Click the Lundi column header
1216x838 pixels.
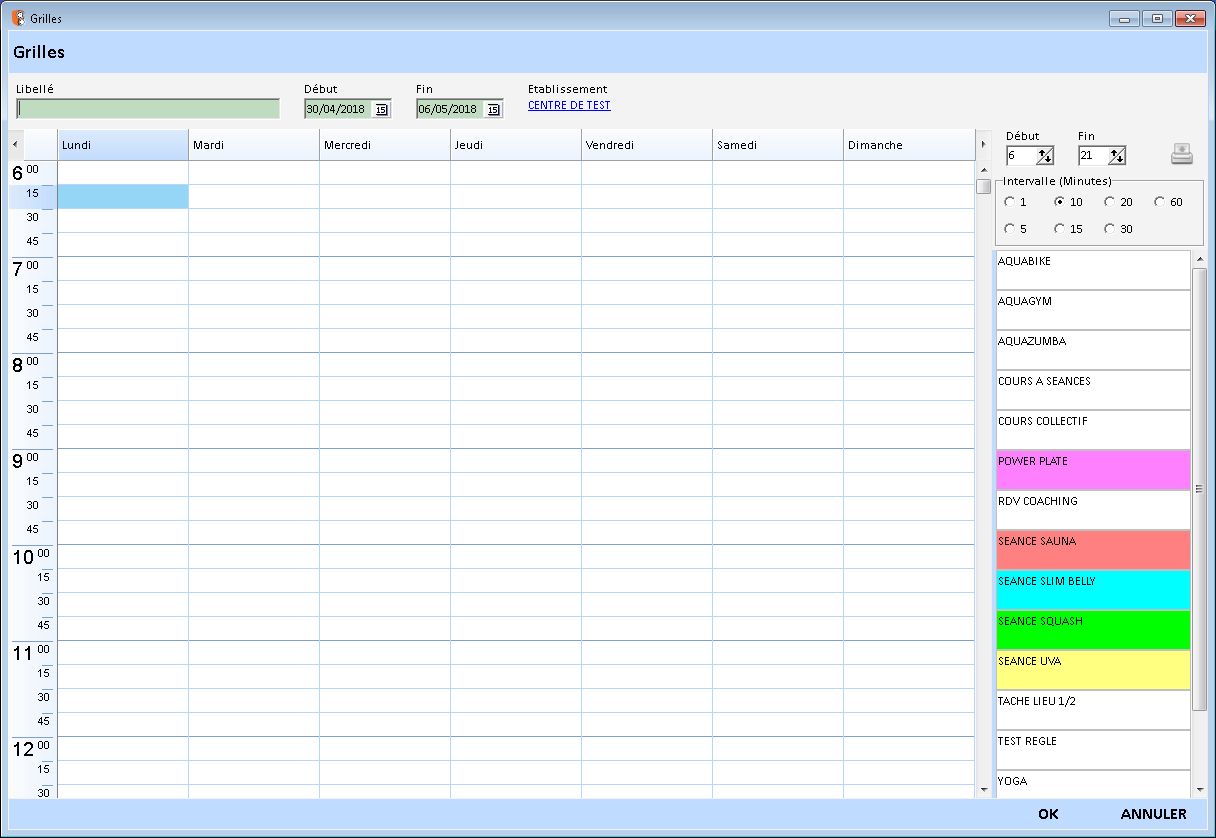click(x=123, y=145)
